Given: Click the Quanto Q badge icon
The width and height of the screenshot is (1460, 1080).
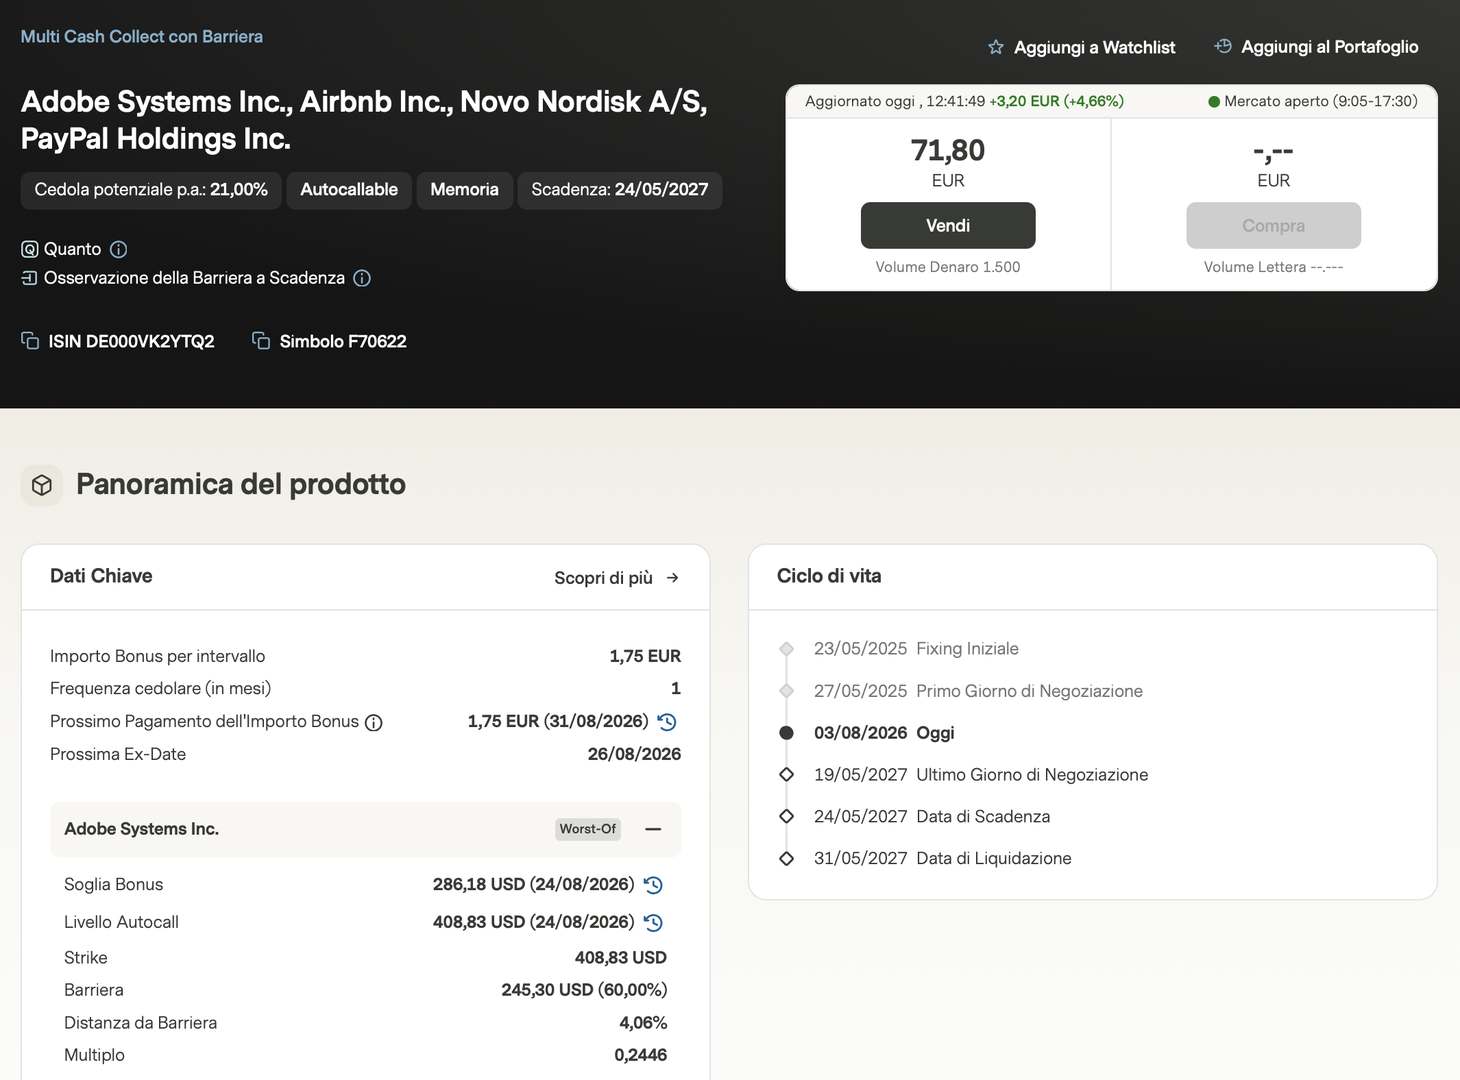Looking at the screenshot, I should [x=30, y=249].
